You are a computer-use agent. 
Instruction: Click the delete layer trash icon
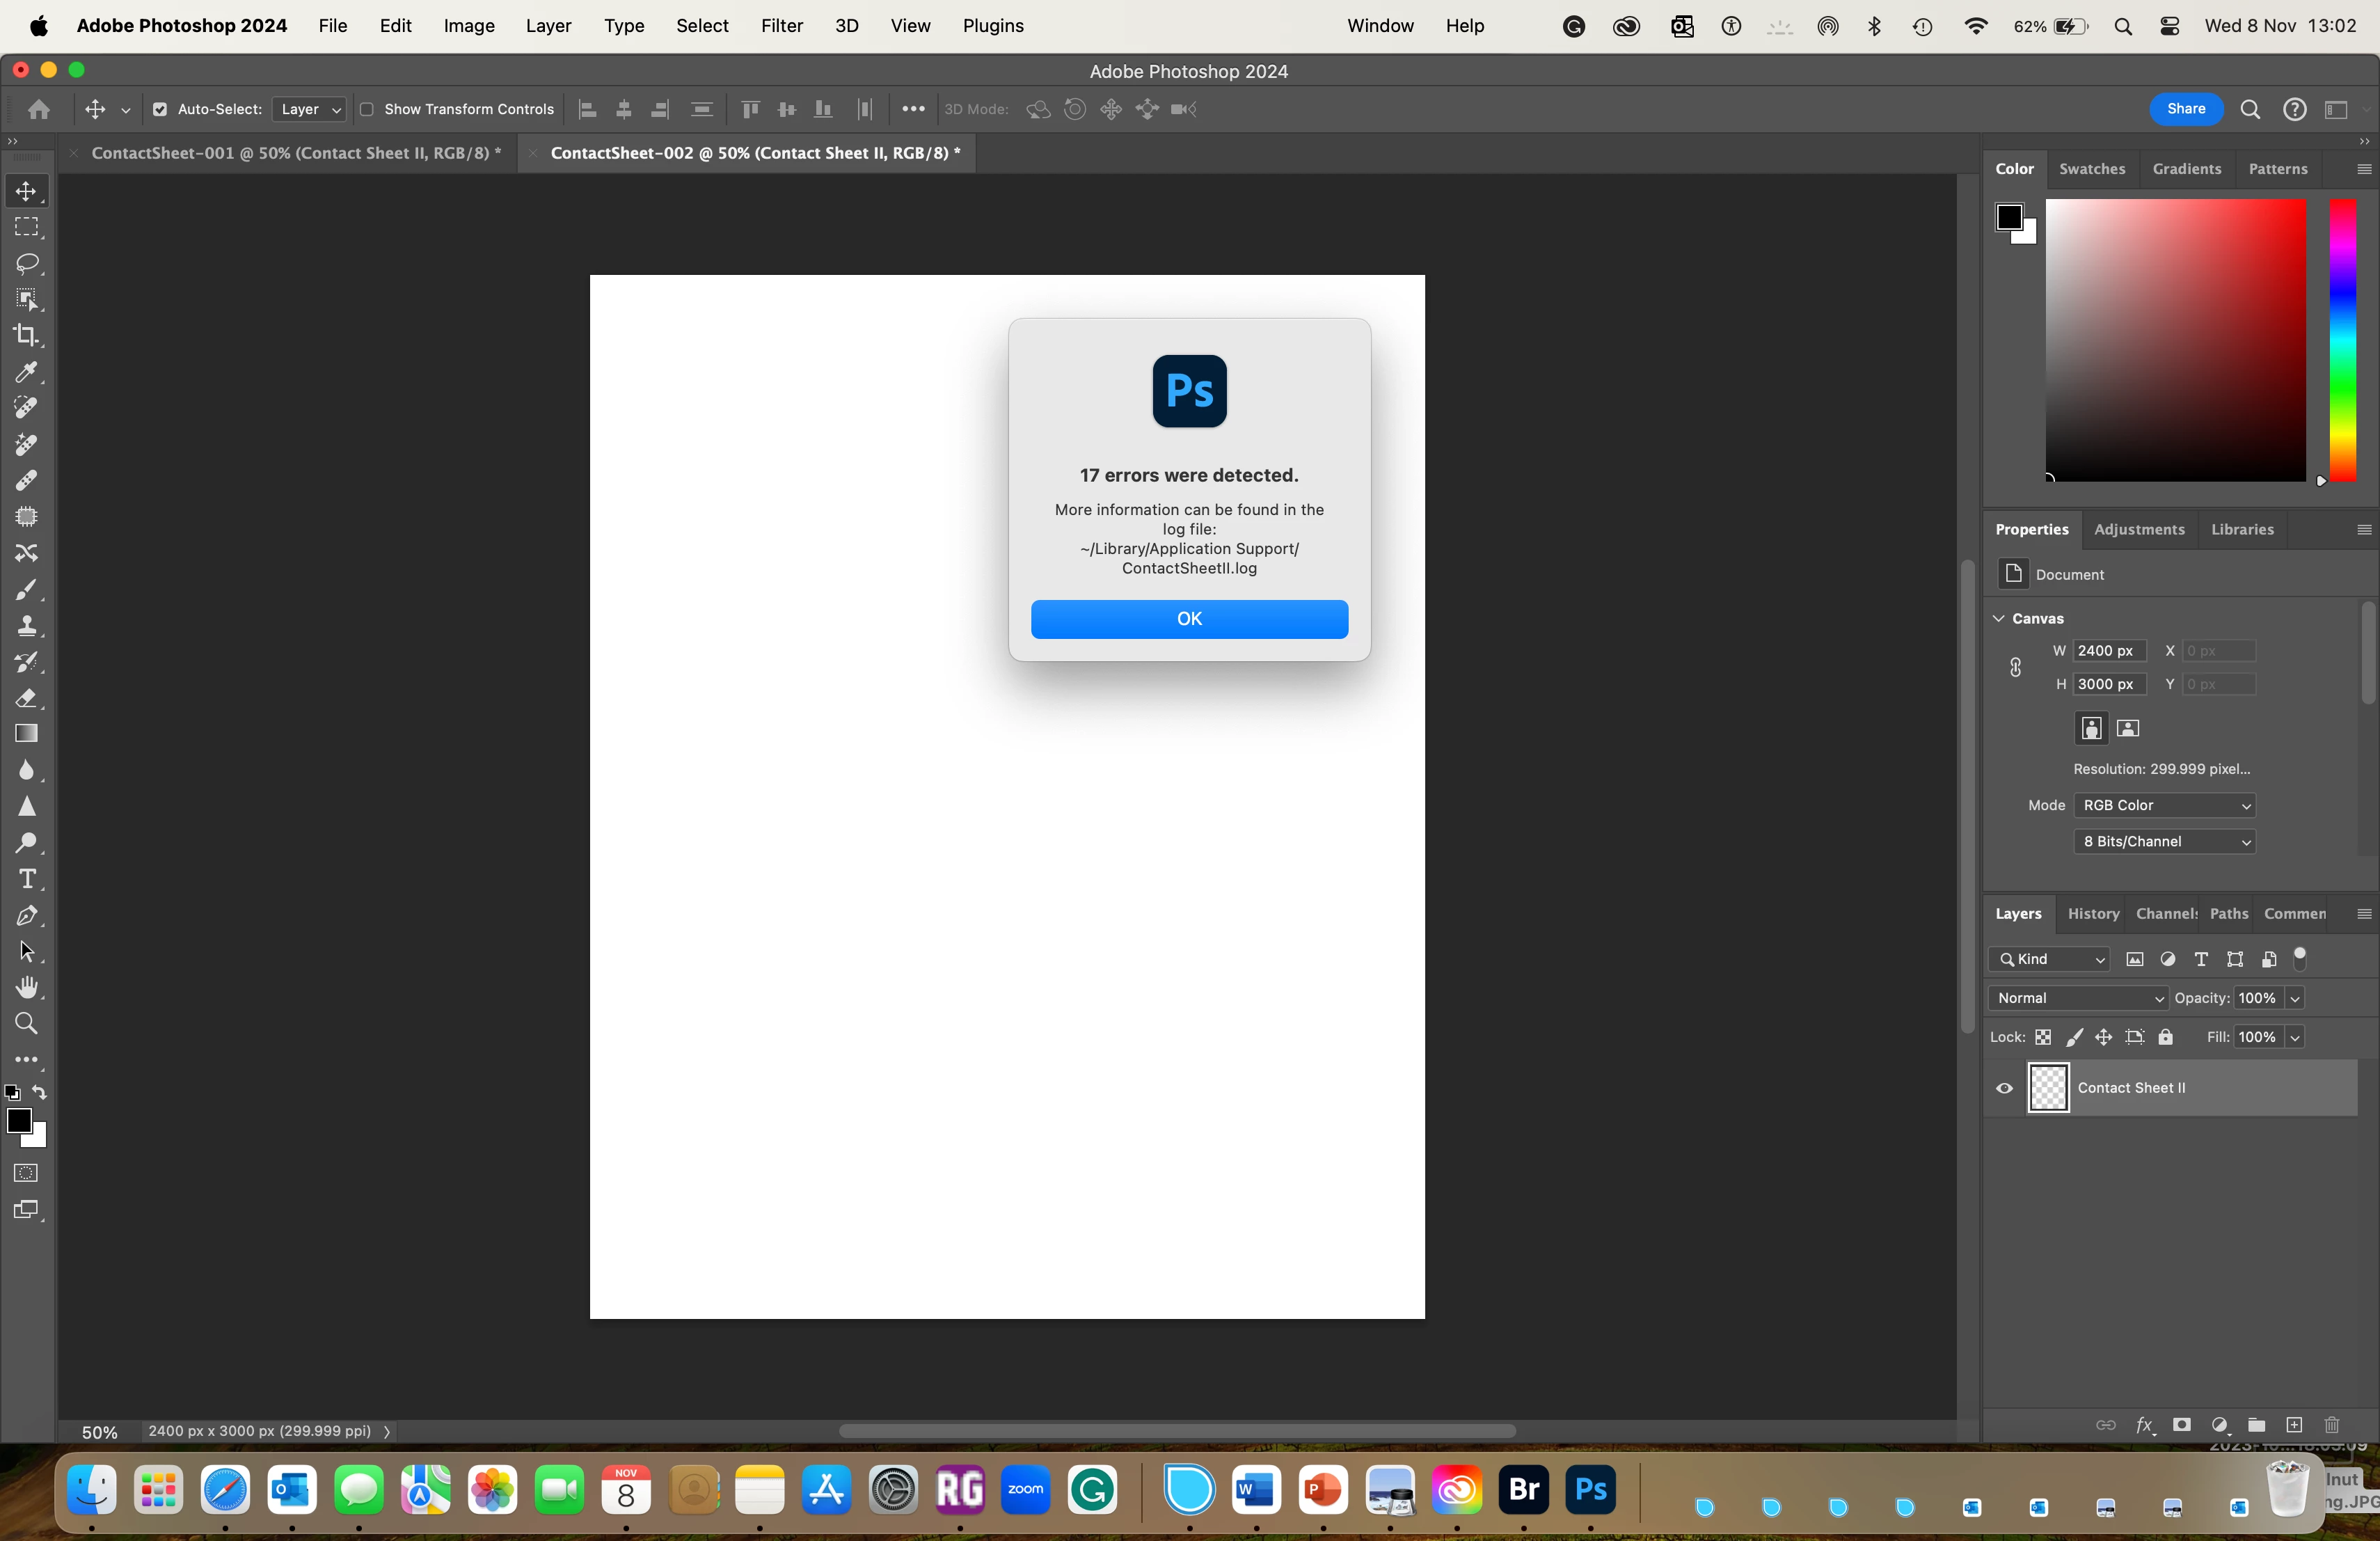tap(2332, 1425)
